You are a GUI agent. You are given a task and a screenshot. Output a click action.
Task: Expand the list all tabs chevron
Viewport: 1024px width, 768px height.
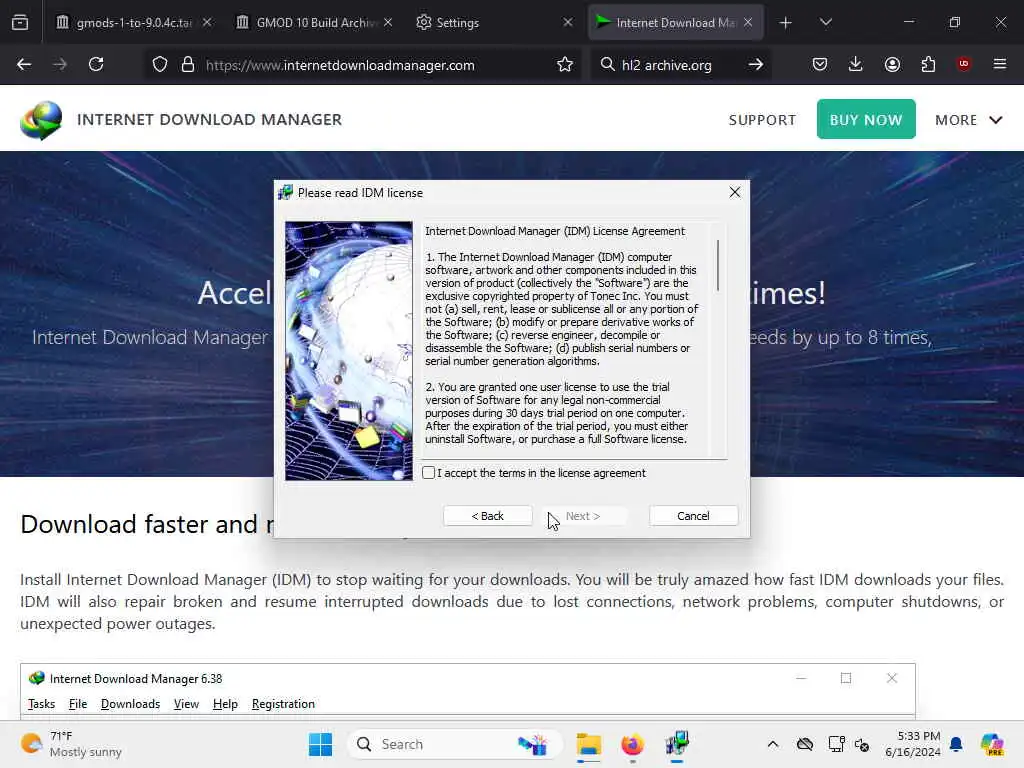(x=825, y=22)
